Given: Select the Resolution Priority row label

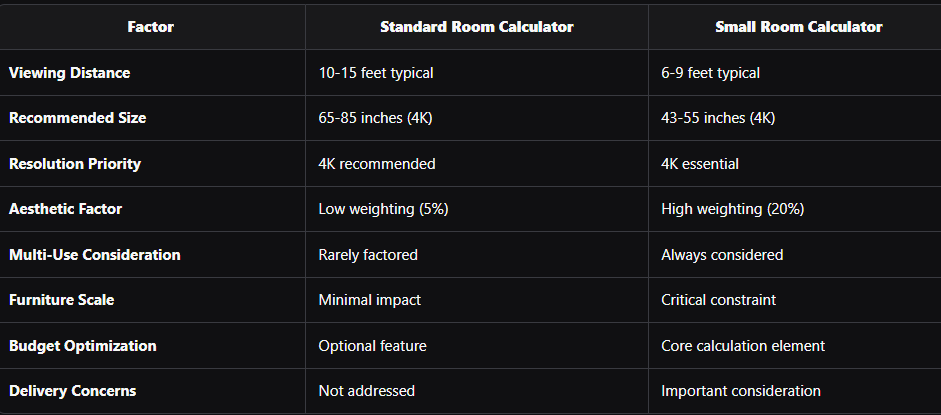Looking at the screenshot, I should (75, 163).
